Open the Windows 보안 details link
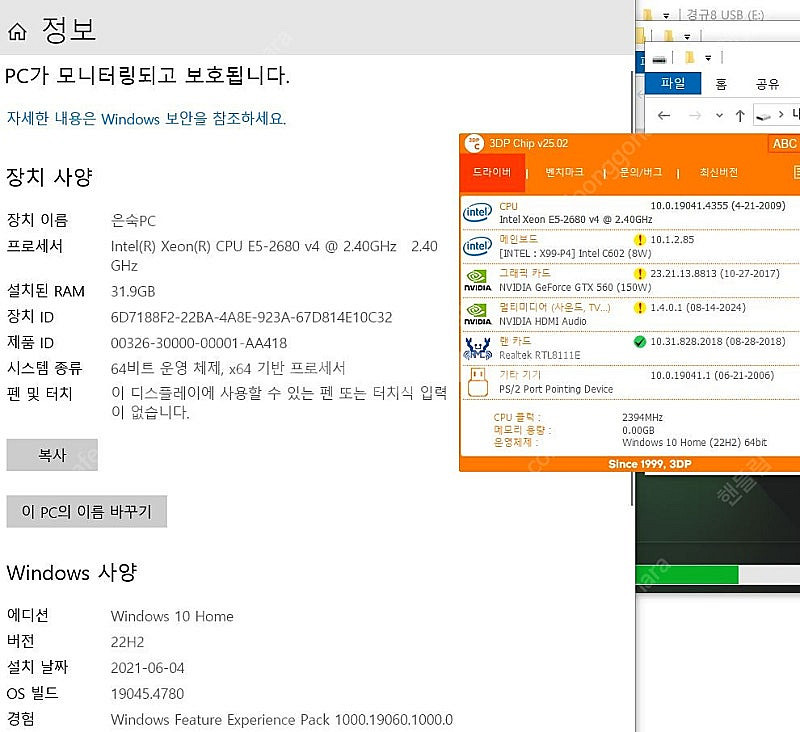The width and height of the screenshot is (800, 732). (146, 118)
